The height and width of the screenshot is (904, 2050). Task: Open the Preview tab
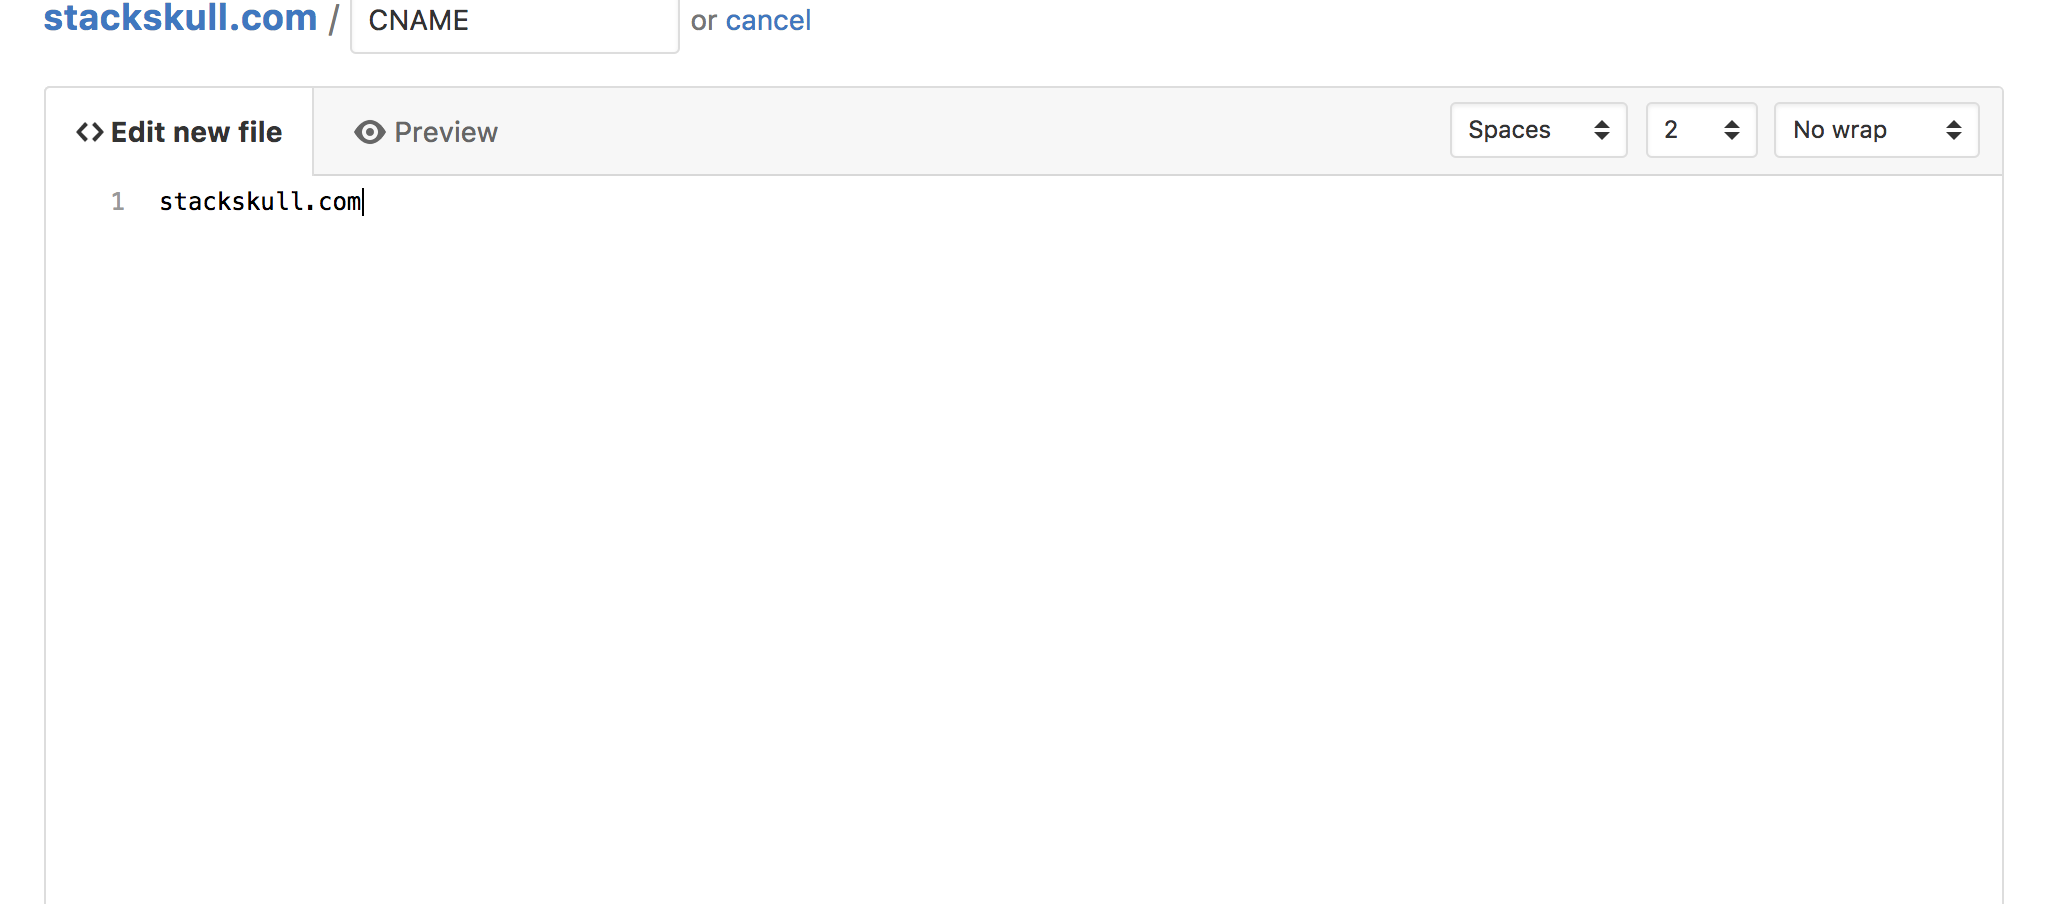[426, 132]
